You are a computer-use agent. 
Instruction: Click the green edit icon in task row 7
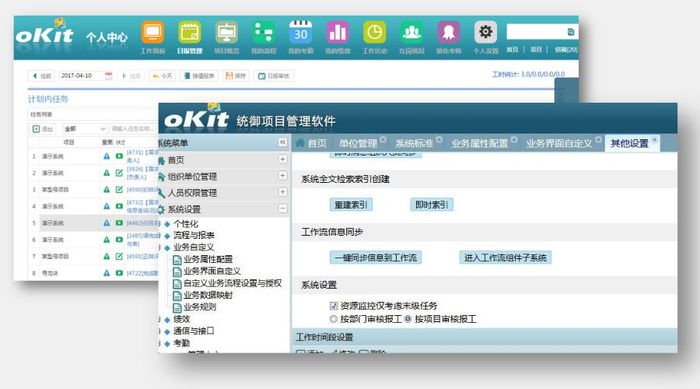coord(119,256)
